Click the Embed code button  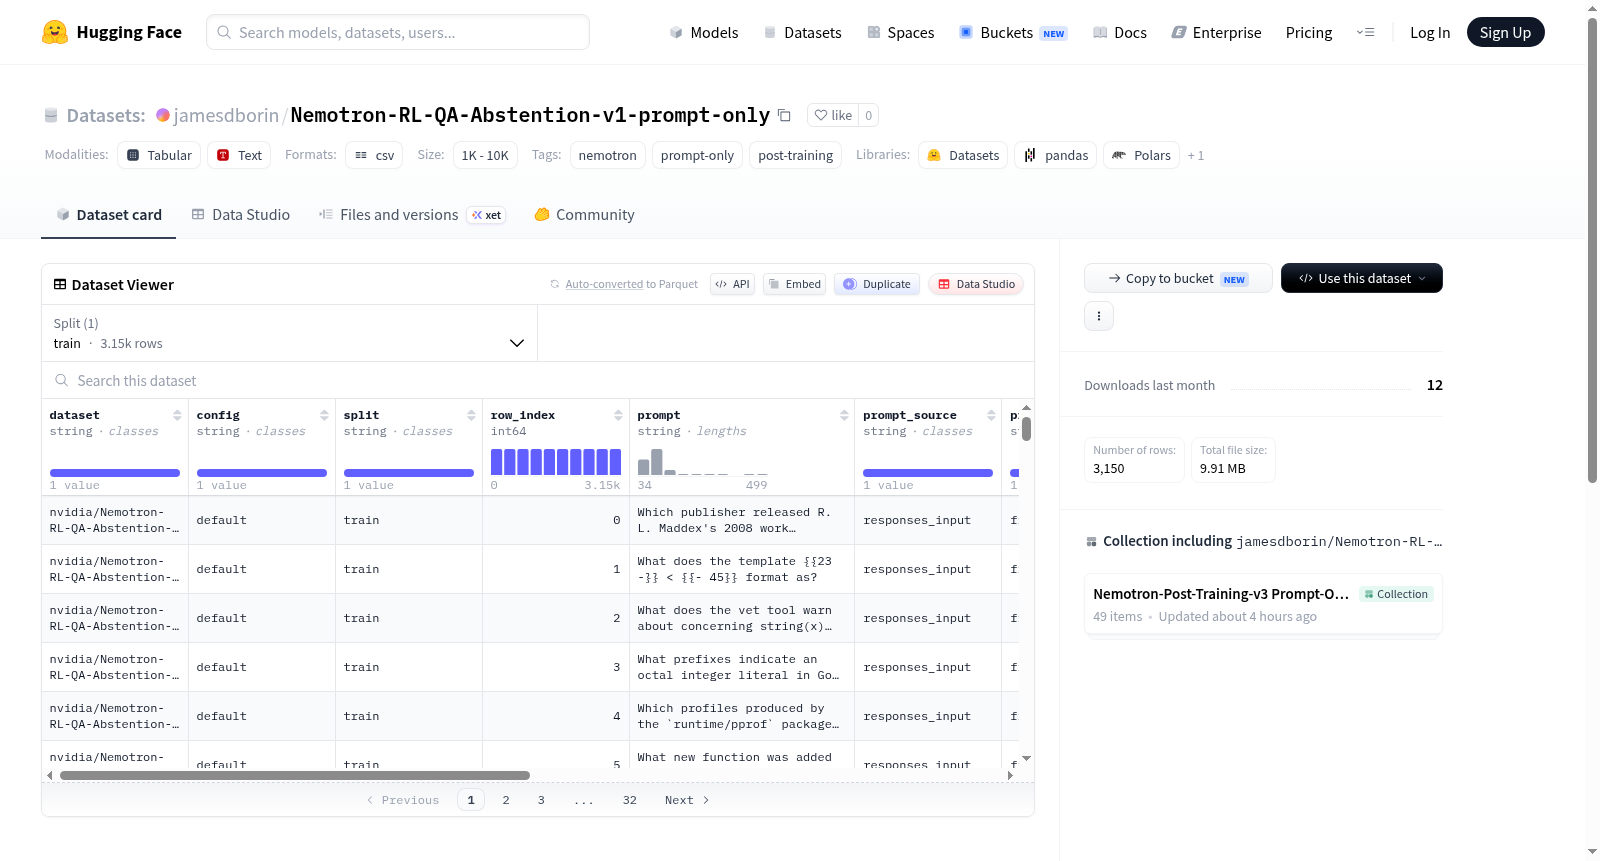point(795,284)
